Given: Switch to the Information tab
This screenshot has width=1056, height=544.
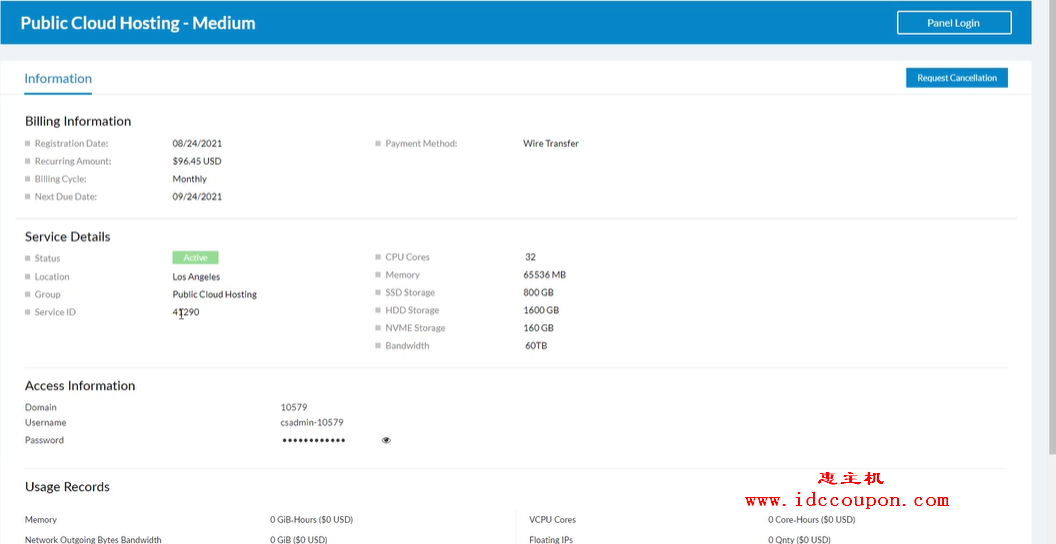Looking at the screenshot, I should coord(58,79).
